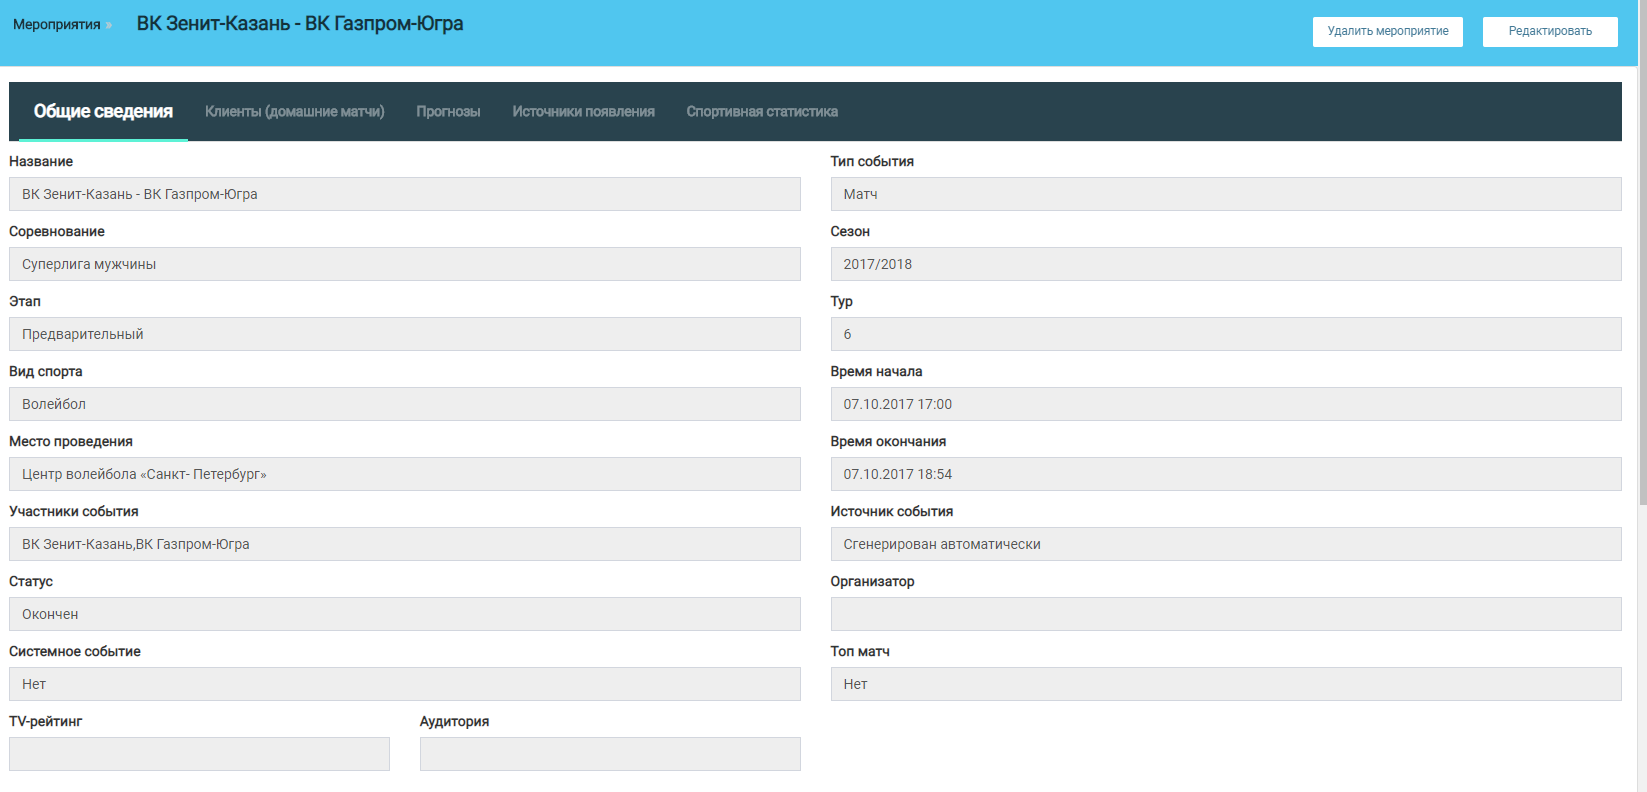Click the Название input field
This screenshot has height=792, width=1647.
tap(404, 194)
